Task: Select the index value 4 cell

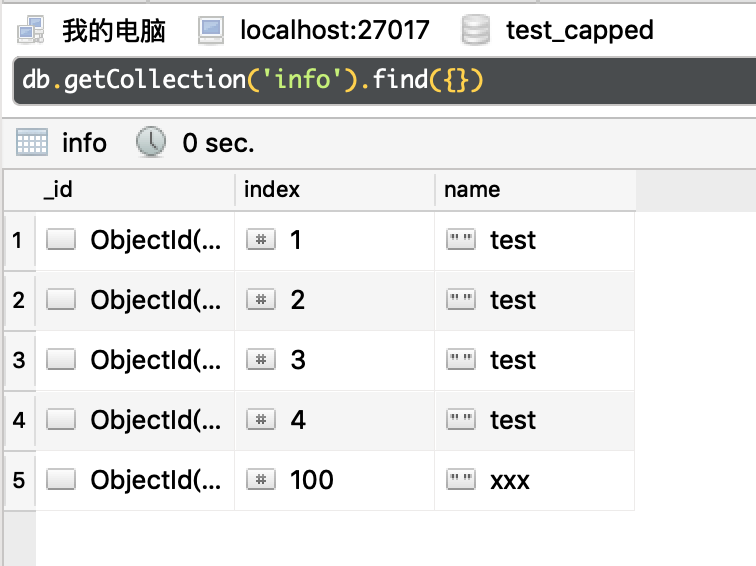Action: [335, 420]
